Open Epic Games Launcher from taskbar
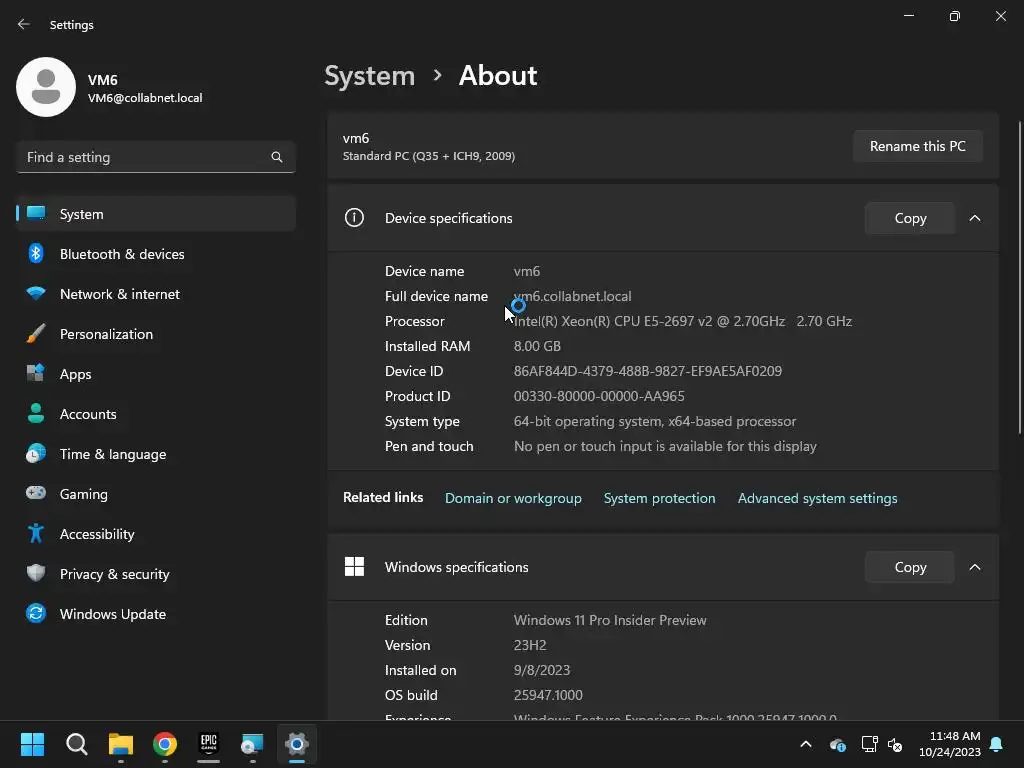This screenshot has height=768, width=1024. click(x=208, y=744)
